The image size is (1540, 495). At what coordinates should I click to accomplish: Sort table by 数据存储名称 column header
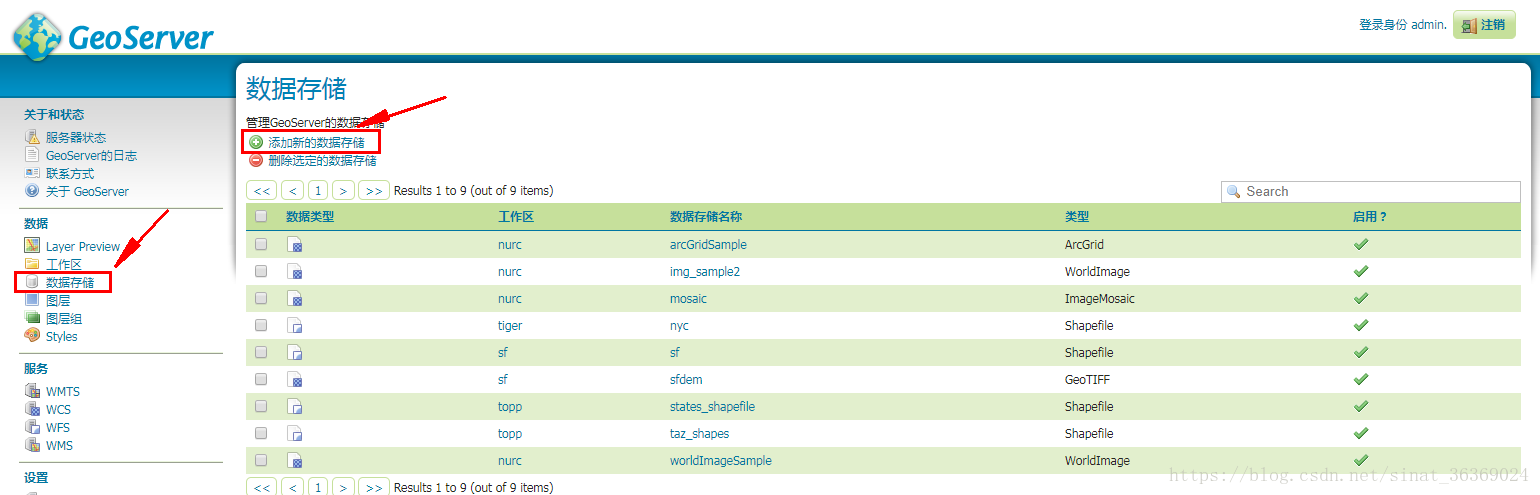[706, 217]
